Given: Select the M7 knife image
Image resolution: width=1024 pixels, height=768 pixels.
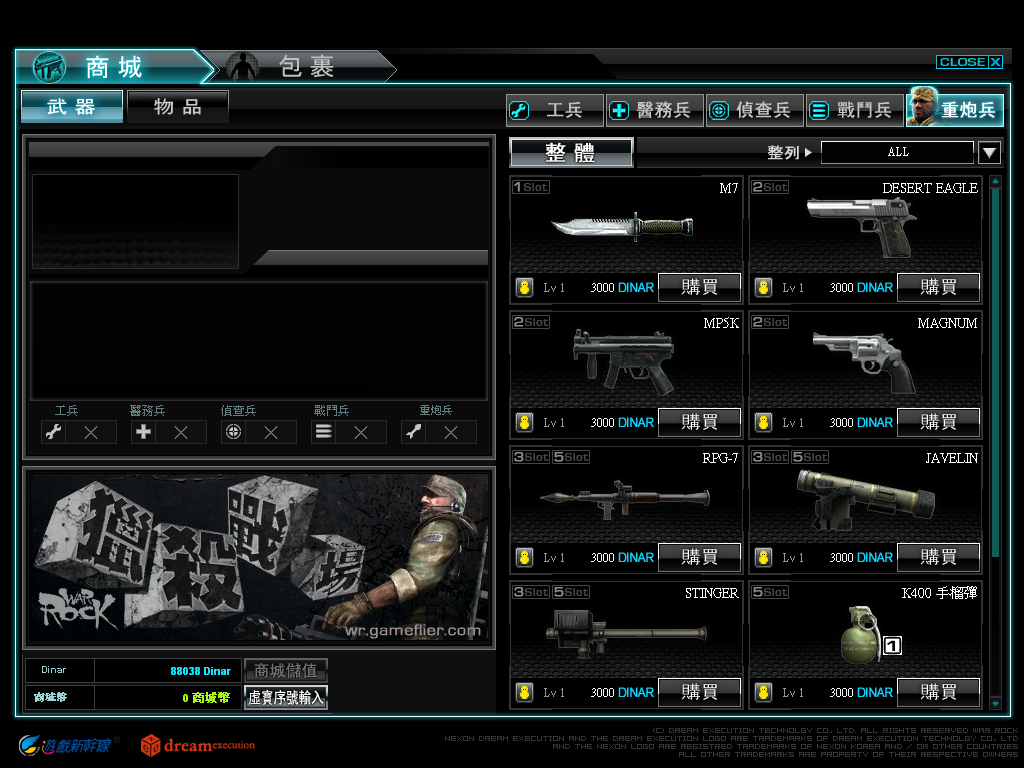Looking at the screenshot, I should coord(622,226).
